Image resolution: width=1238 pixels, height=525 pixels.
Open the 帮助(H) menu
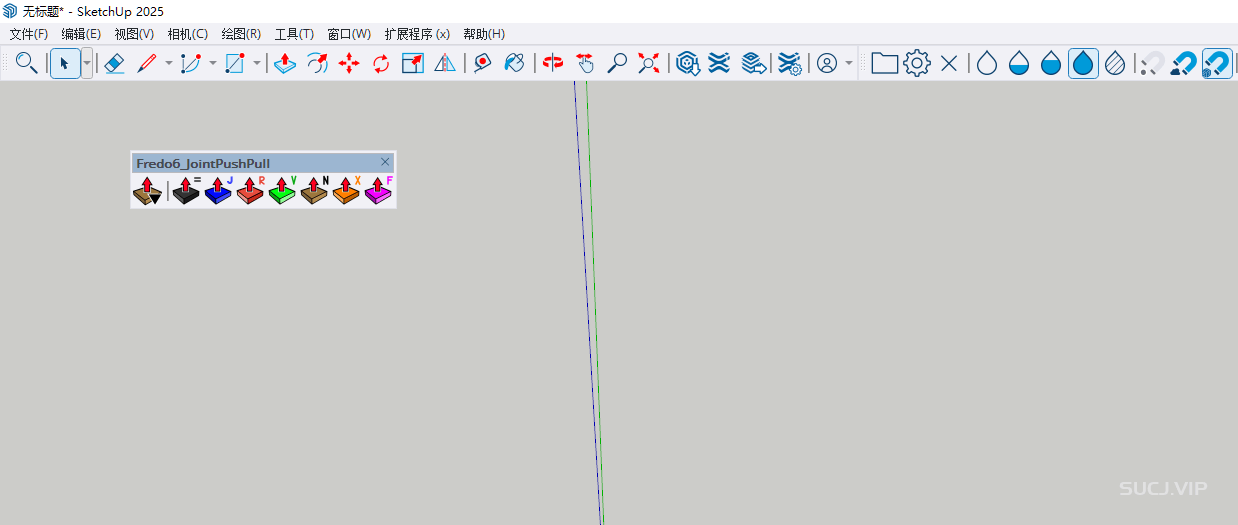click(484, 34)
